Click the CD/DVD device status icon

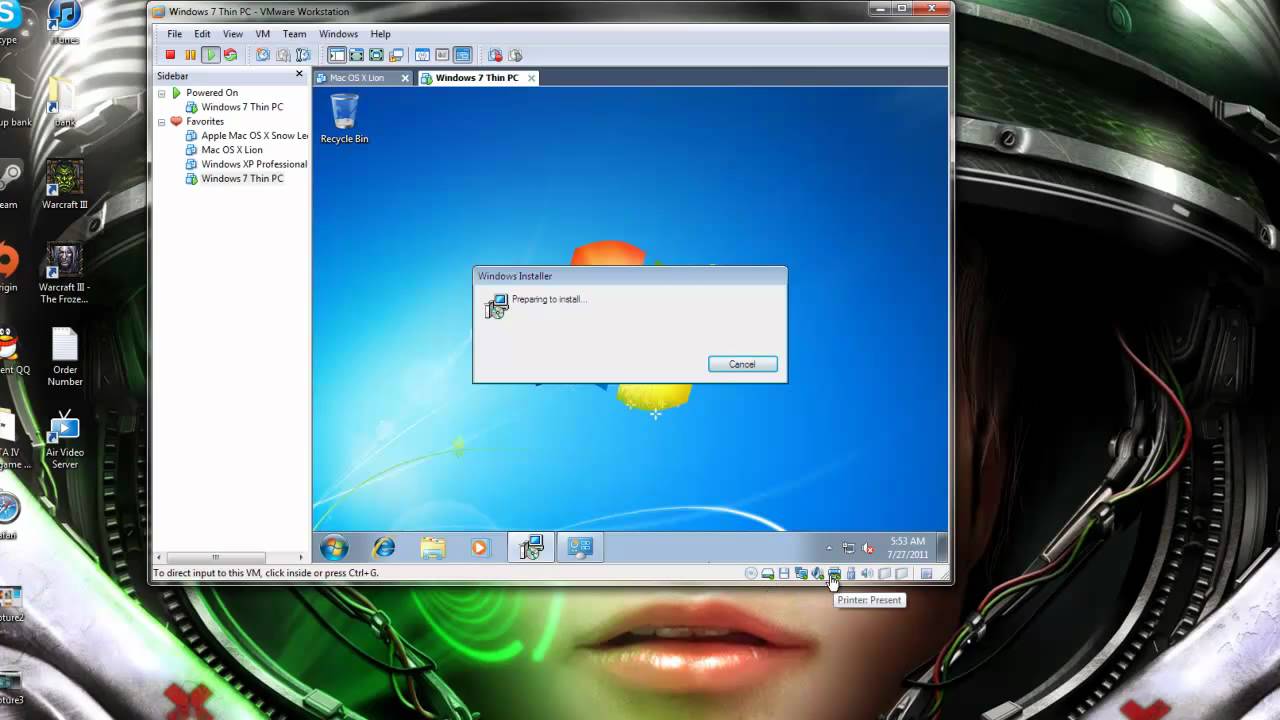click(751, 573)
